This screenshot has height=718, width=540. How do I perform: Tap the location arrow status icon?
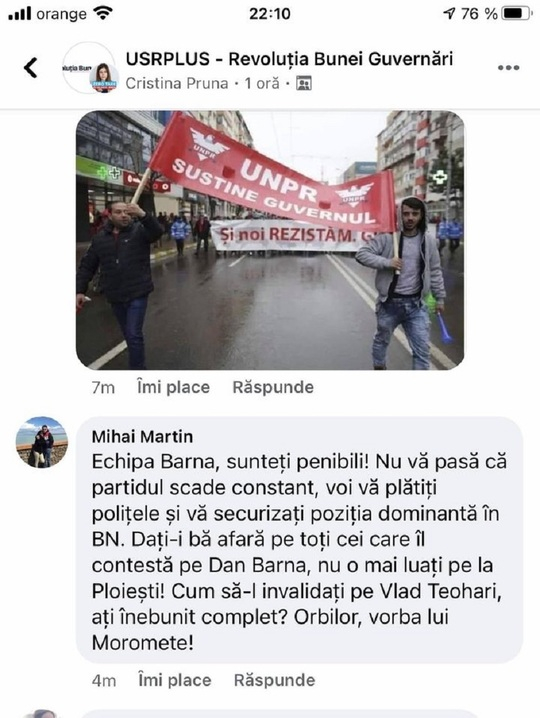tap(449, 14)
